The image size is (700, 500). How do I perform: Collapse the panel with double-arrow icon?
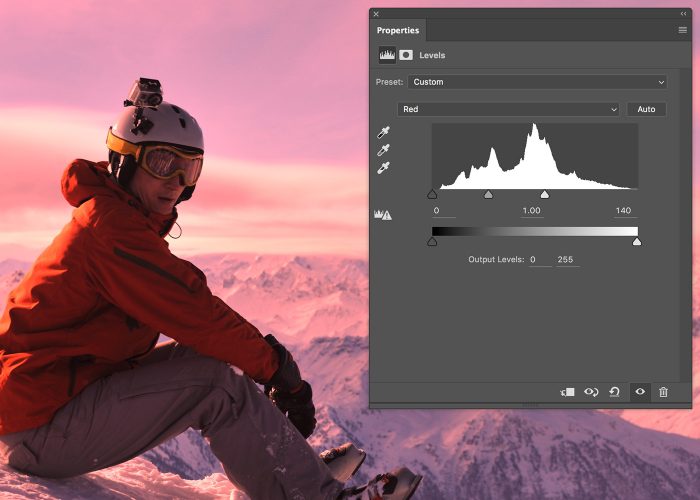[683, 14]
